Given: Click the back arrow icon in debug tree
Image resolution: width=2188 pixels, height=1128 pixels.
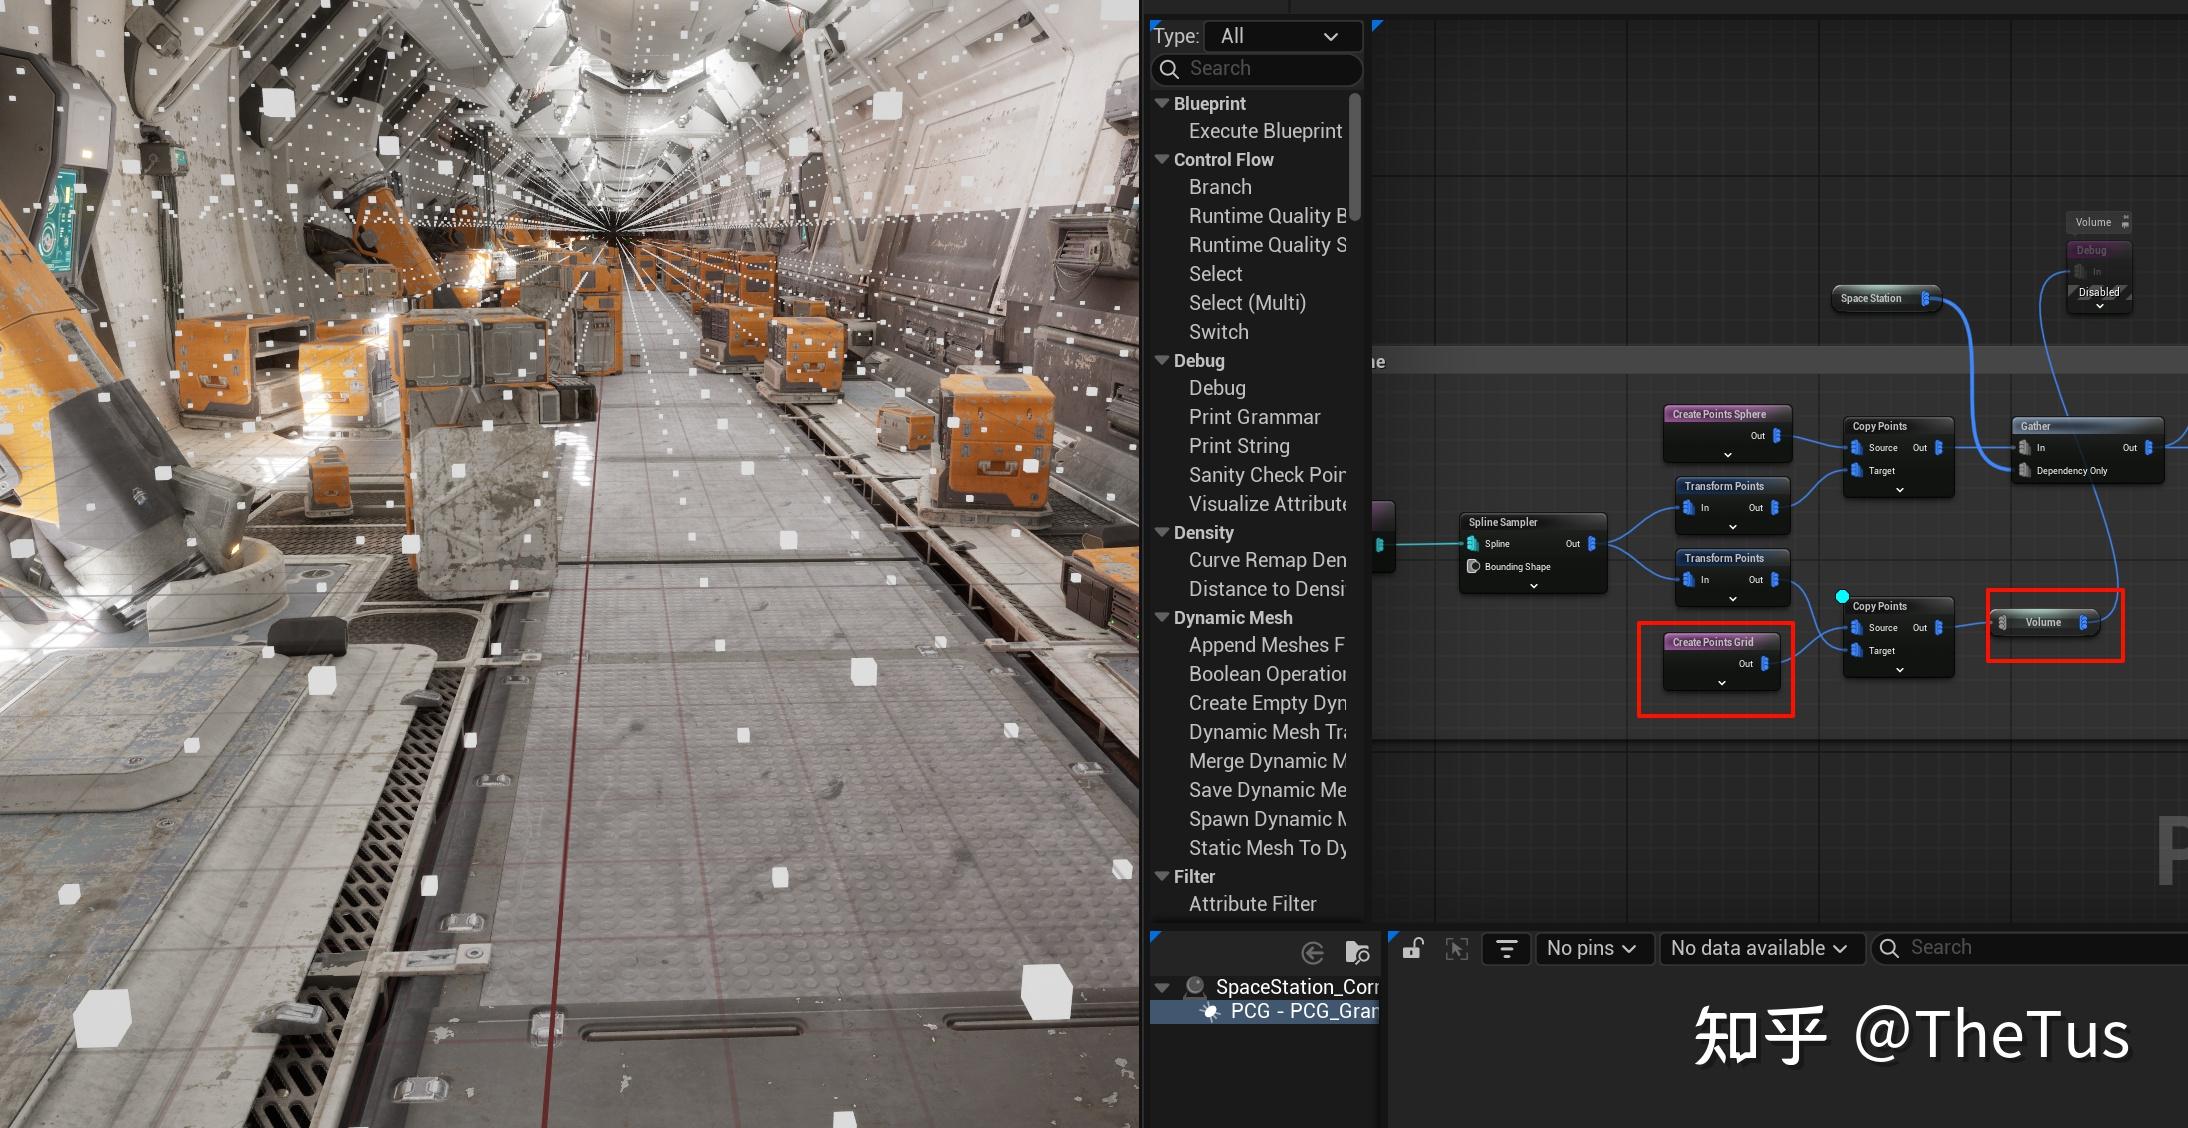Looking at the screenshot, I should (x=1312, y=952).
